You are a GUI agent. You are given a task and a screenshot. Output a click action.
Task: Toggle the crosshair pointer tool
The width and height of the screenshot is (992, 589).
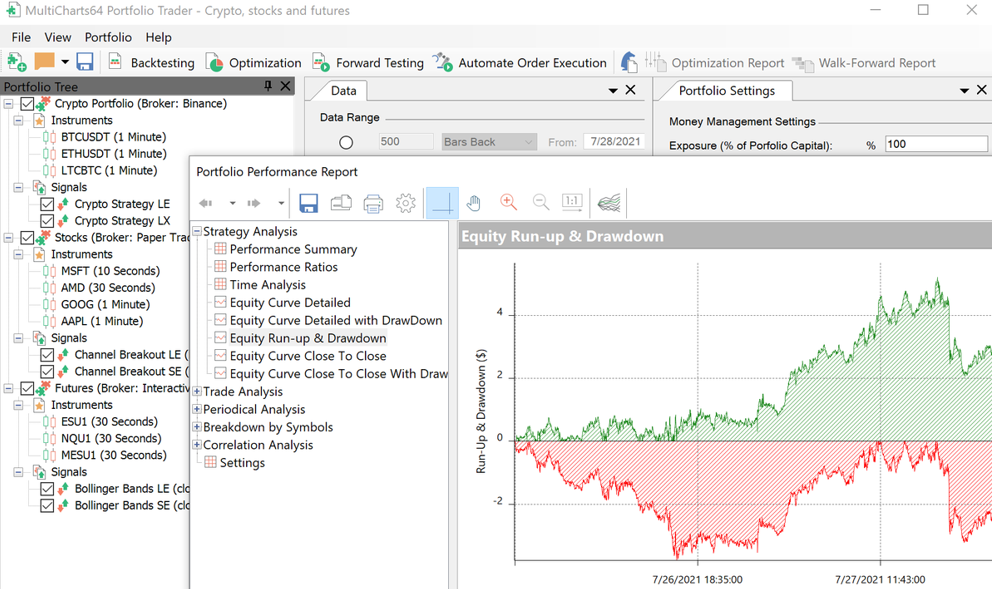[x=442, y=203]
